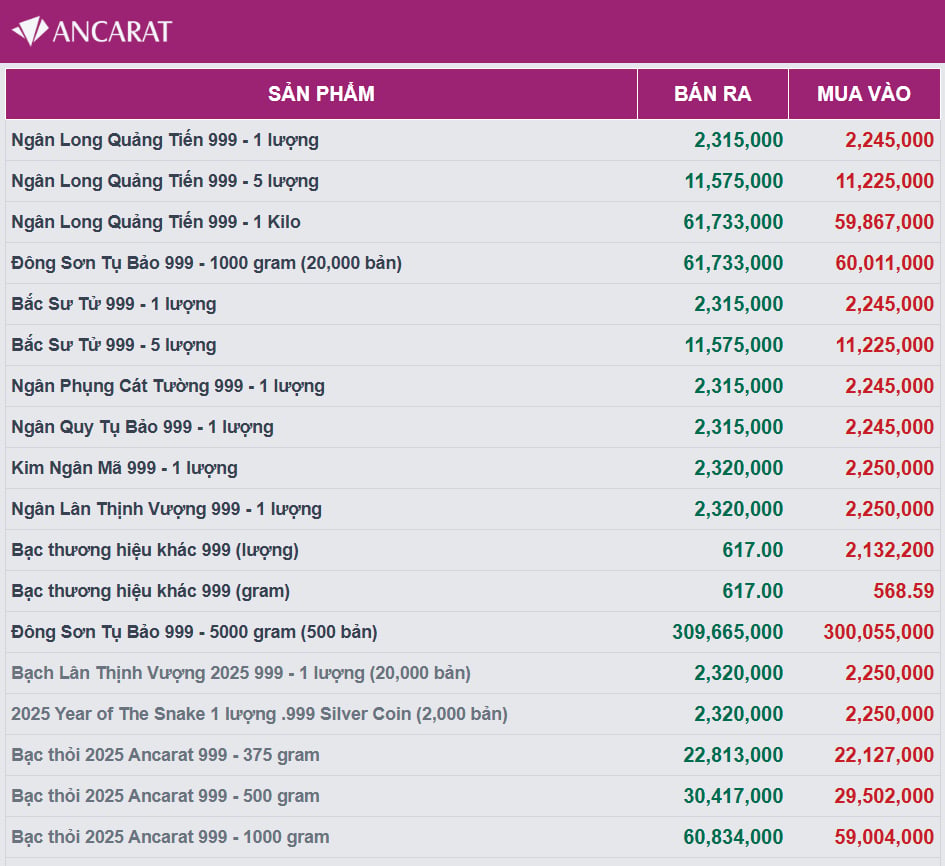Click the SẢN PHẨM column header
The height and width of the screenshot is (866, 945).
pyautogui.click(x=321, y=93)
